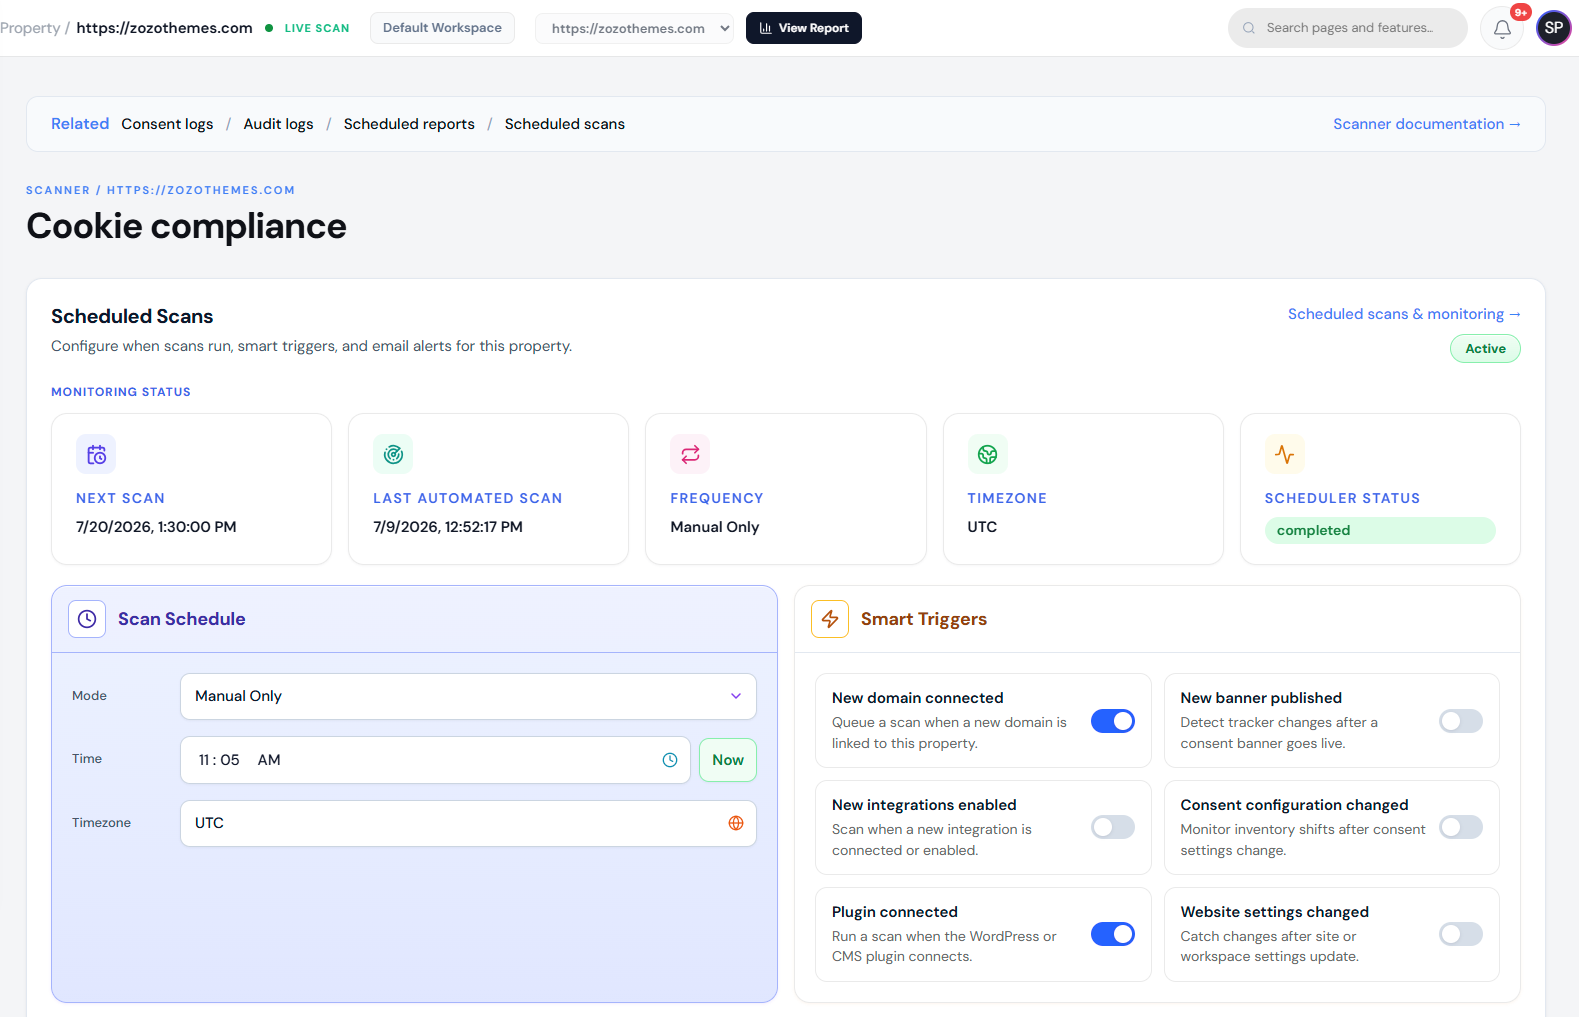This screenshot has height=1017, width=1579.
Task: Open the https://zozothemes.com property selector
Action: [x=634, y=28]
